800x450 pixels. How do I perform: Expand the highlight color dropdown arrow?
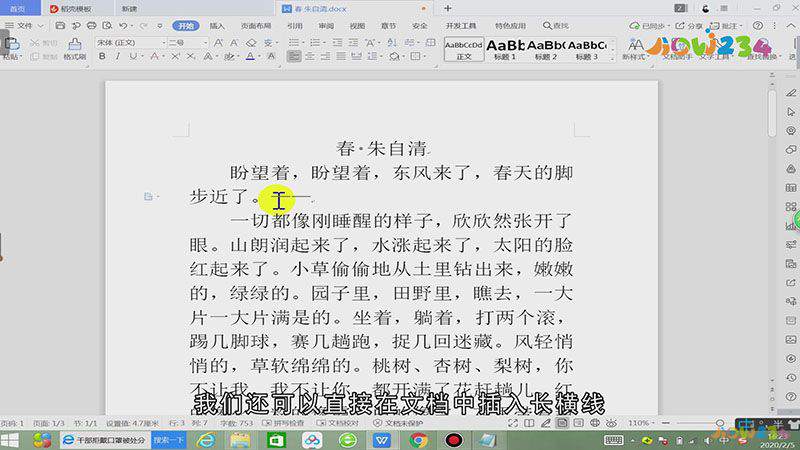pyautogui.click(x=238, y=56)
